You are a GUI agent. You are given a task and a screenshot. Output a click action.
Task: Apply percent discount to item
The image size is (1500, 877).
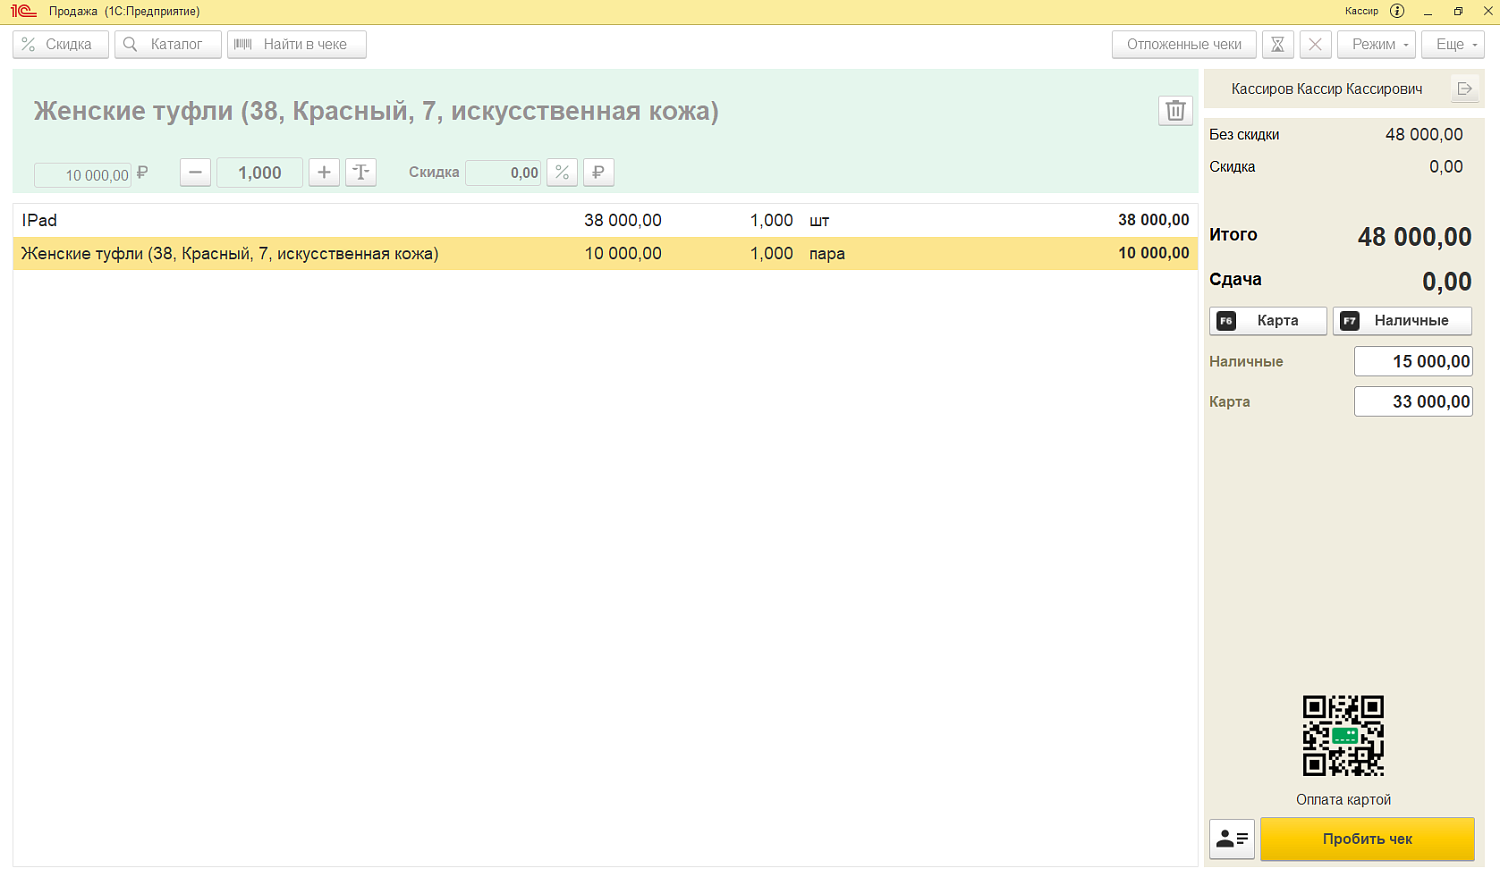tap(562, 173)
